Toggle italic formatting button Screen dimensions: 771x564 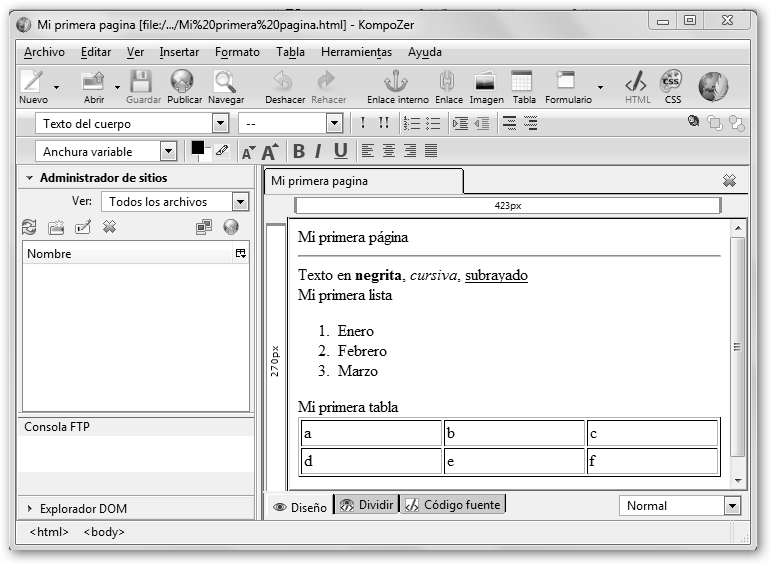tap(318, 151)
